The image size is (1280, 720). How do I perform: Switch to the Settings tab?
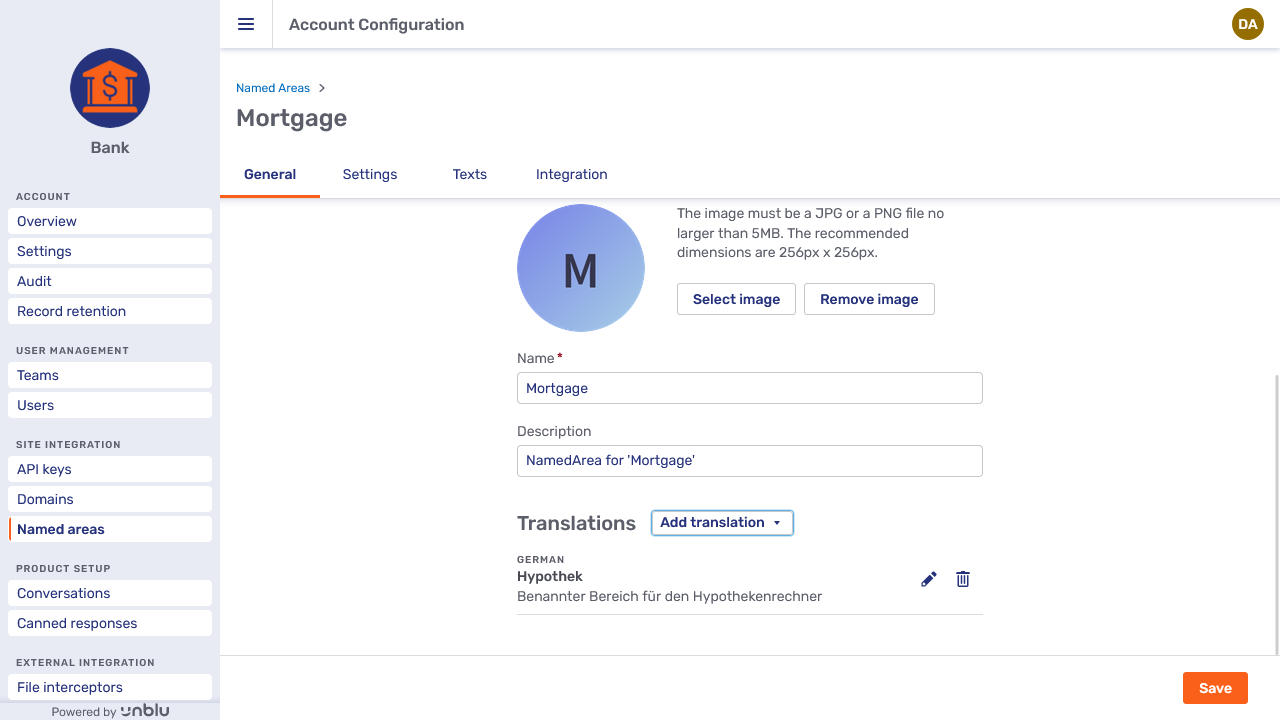369,174
